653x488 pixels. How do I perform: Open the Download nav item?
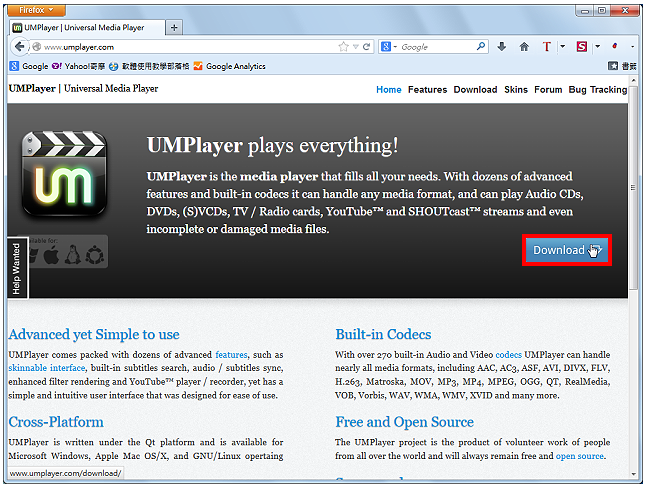475,90
